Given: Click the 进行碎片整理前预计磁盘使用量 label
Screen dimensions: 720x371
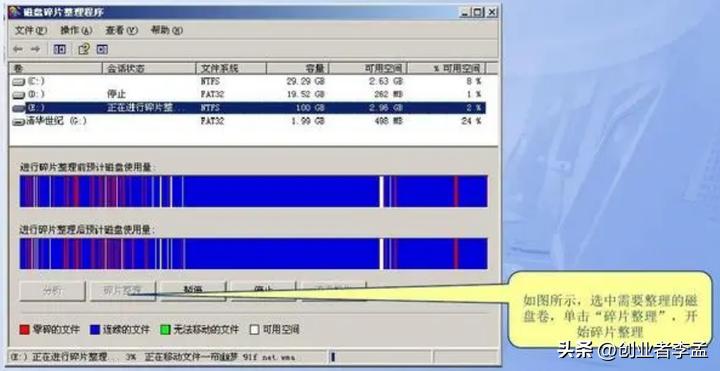Looking at the screenshot, I should pos(87,168).
